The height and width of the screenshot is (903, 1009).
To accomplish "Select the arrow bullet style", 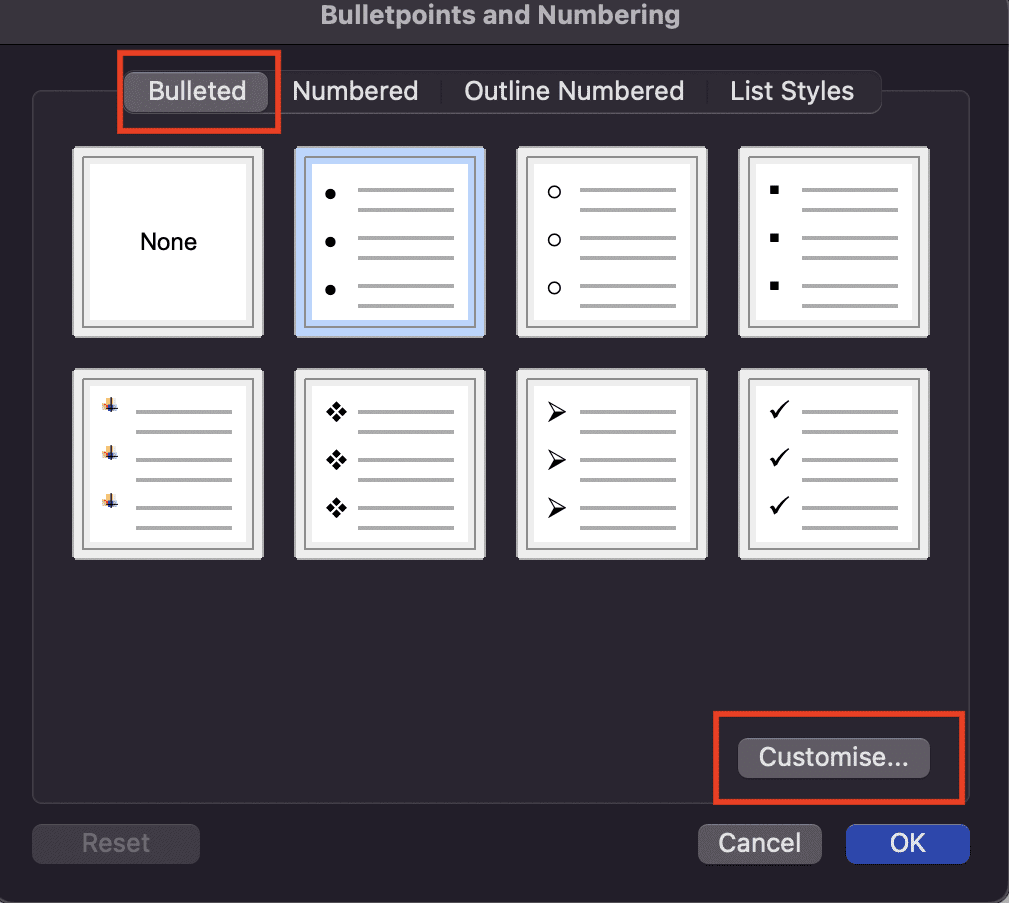I will click(x=611, y=463).
